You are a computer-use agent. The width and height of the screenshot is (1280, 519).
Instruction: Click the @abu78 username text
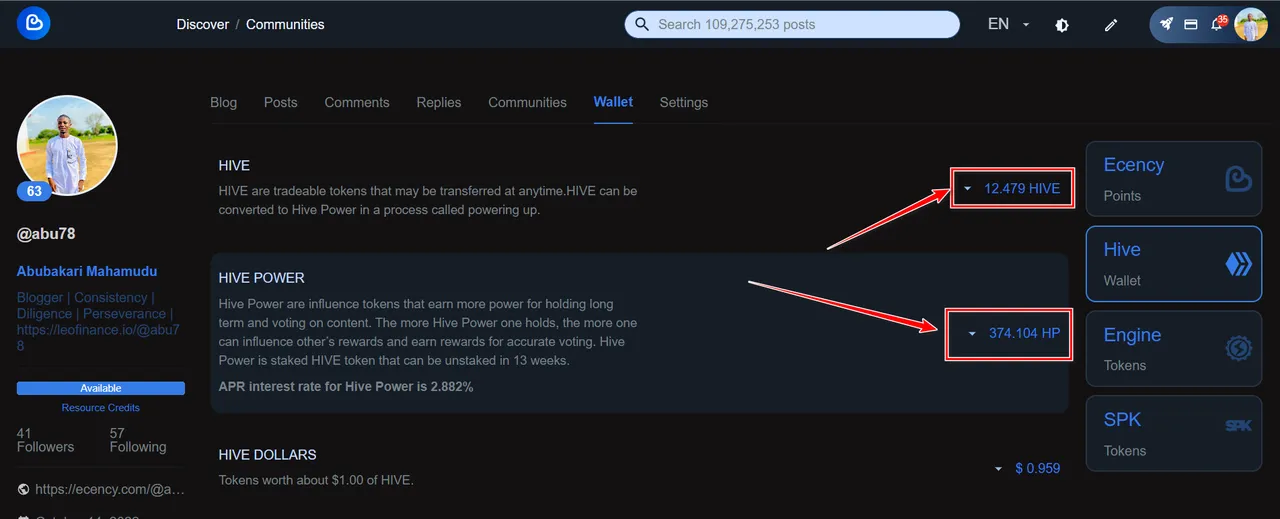pyautogui.click(x=46, y=234)
